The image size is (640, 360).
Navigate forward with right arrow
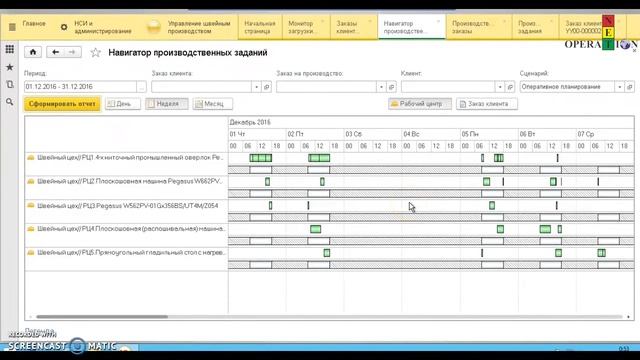(72, 52)
